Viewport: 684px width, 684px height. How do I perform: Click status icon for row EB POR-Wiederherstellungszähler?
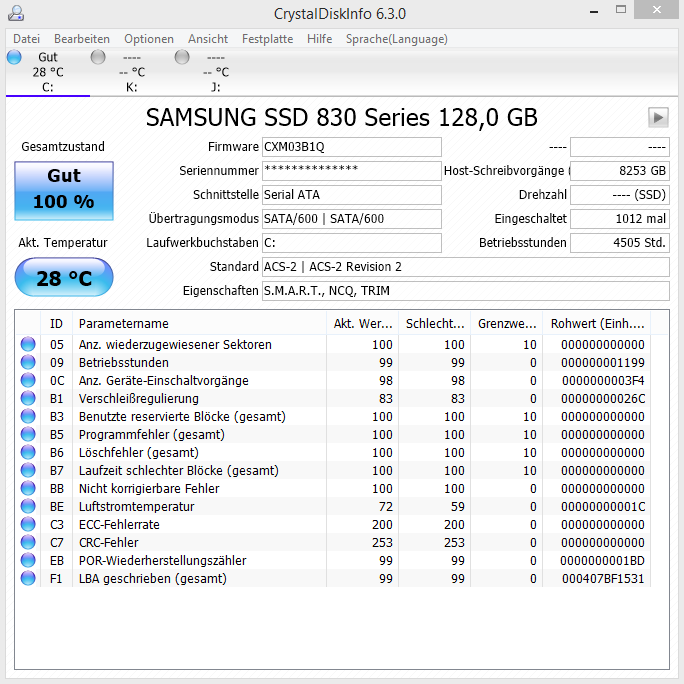click(28, 560)
